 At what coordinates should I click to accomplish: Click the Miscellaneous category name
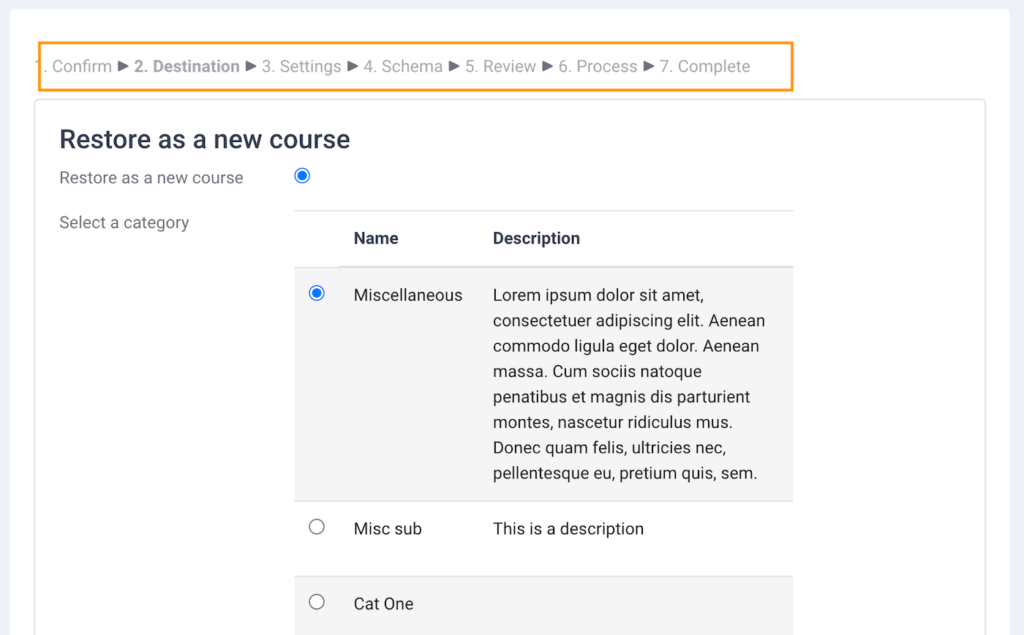coord(408,295)
